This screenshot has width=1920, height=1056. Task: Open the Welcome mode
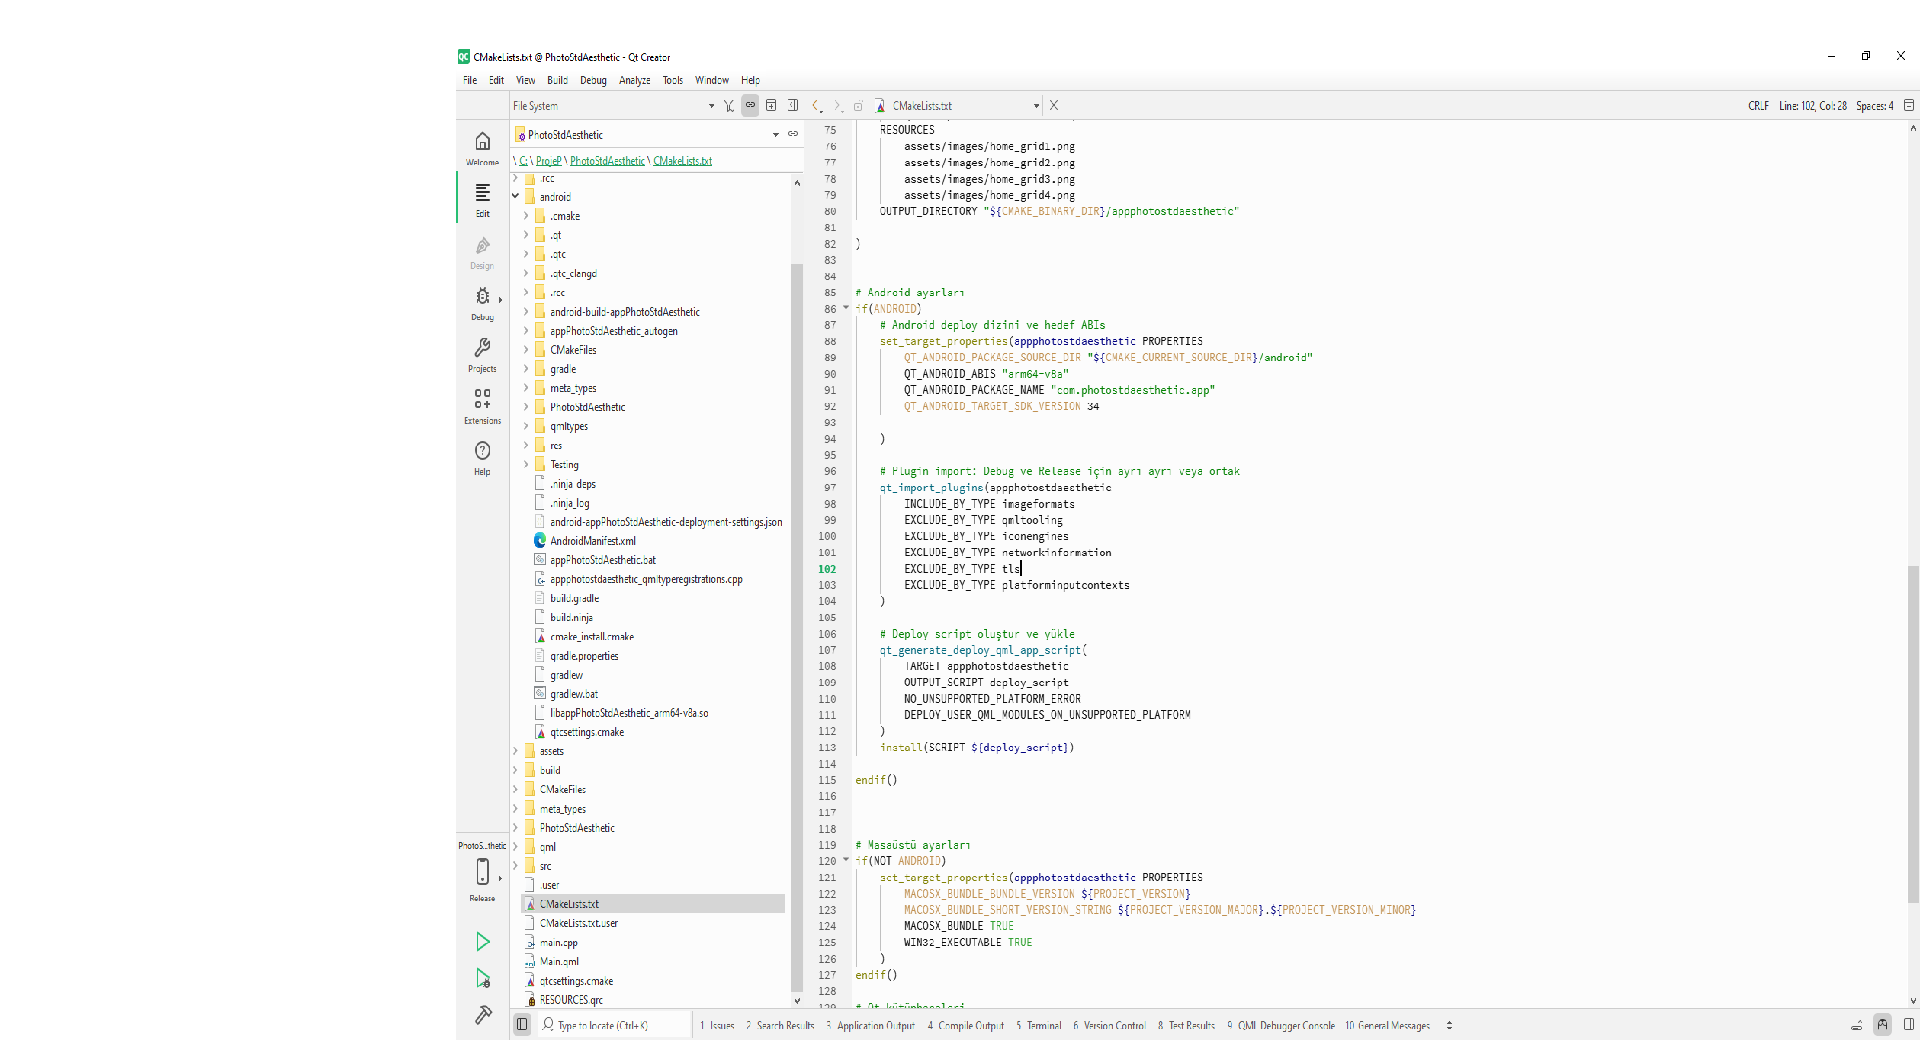click(x=482, y=147)
